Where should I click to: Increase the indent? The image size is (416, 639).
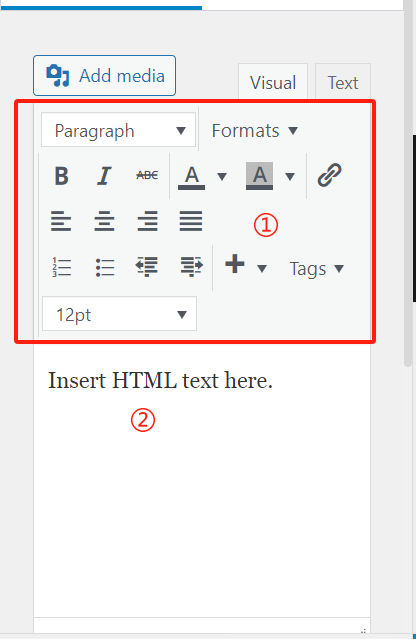pyautogui.click(x=191, y=267)
